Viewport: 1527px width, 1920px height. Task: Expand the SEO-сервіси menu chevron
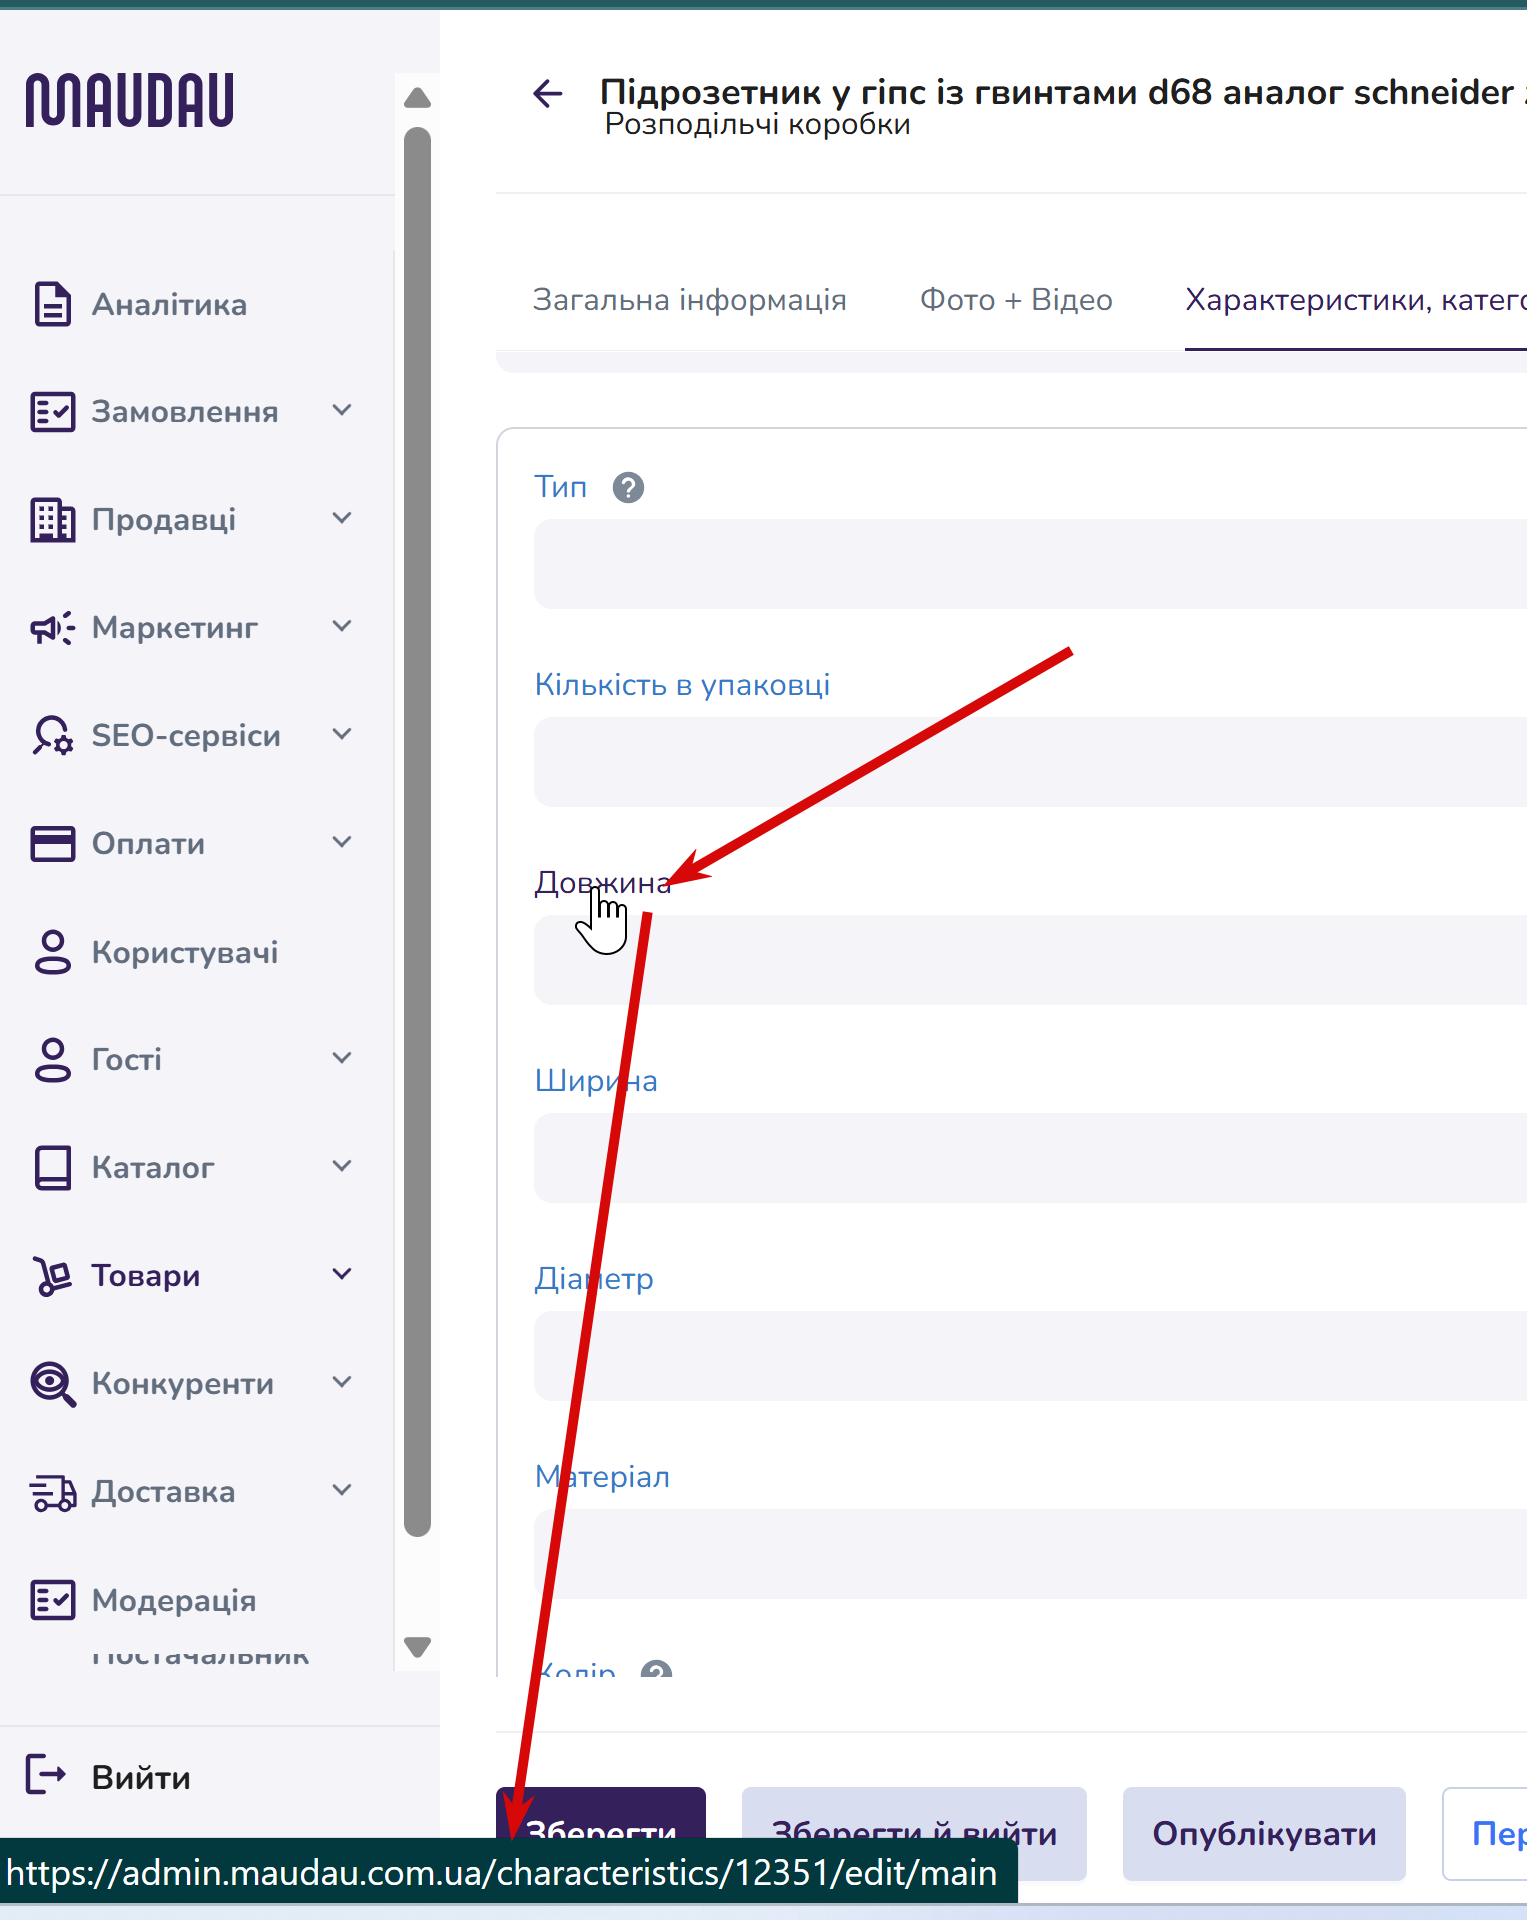tap(342, 734)
